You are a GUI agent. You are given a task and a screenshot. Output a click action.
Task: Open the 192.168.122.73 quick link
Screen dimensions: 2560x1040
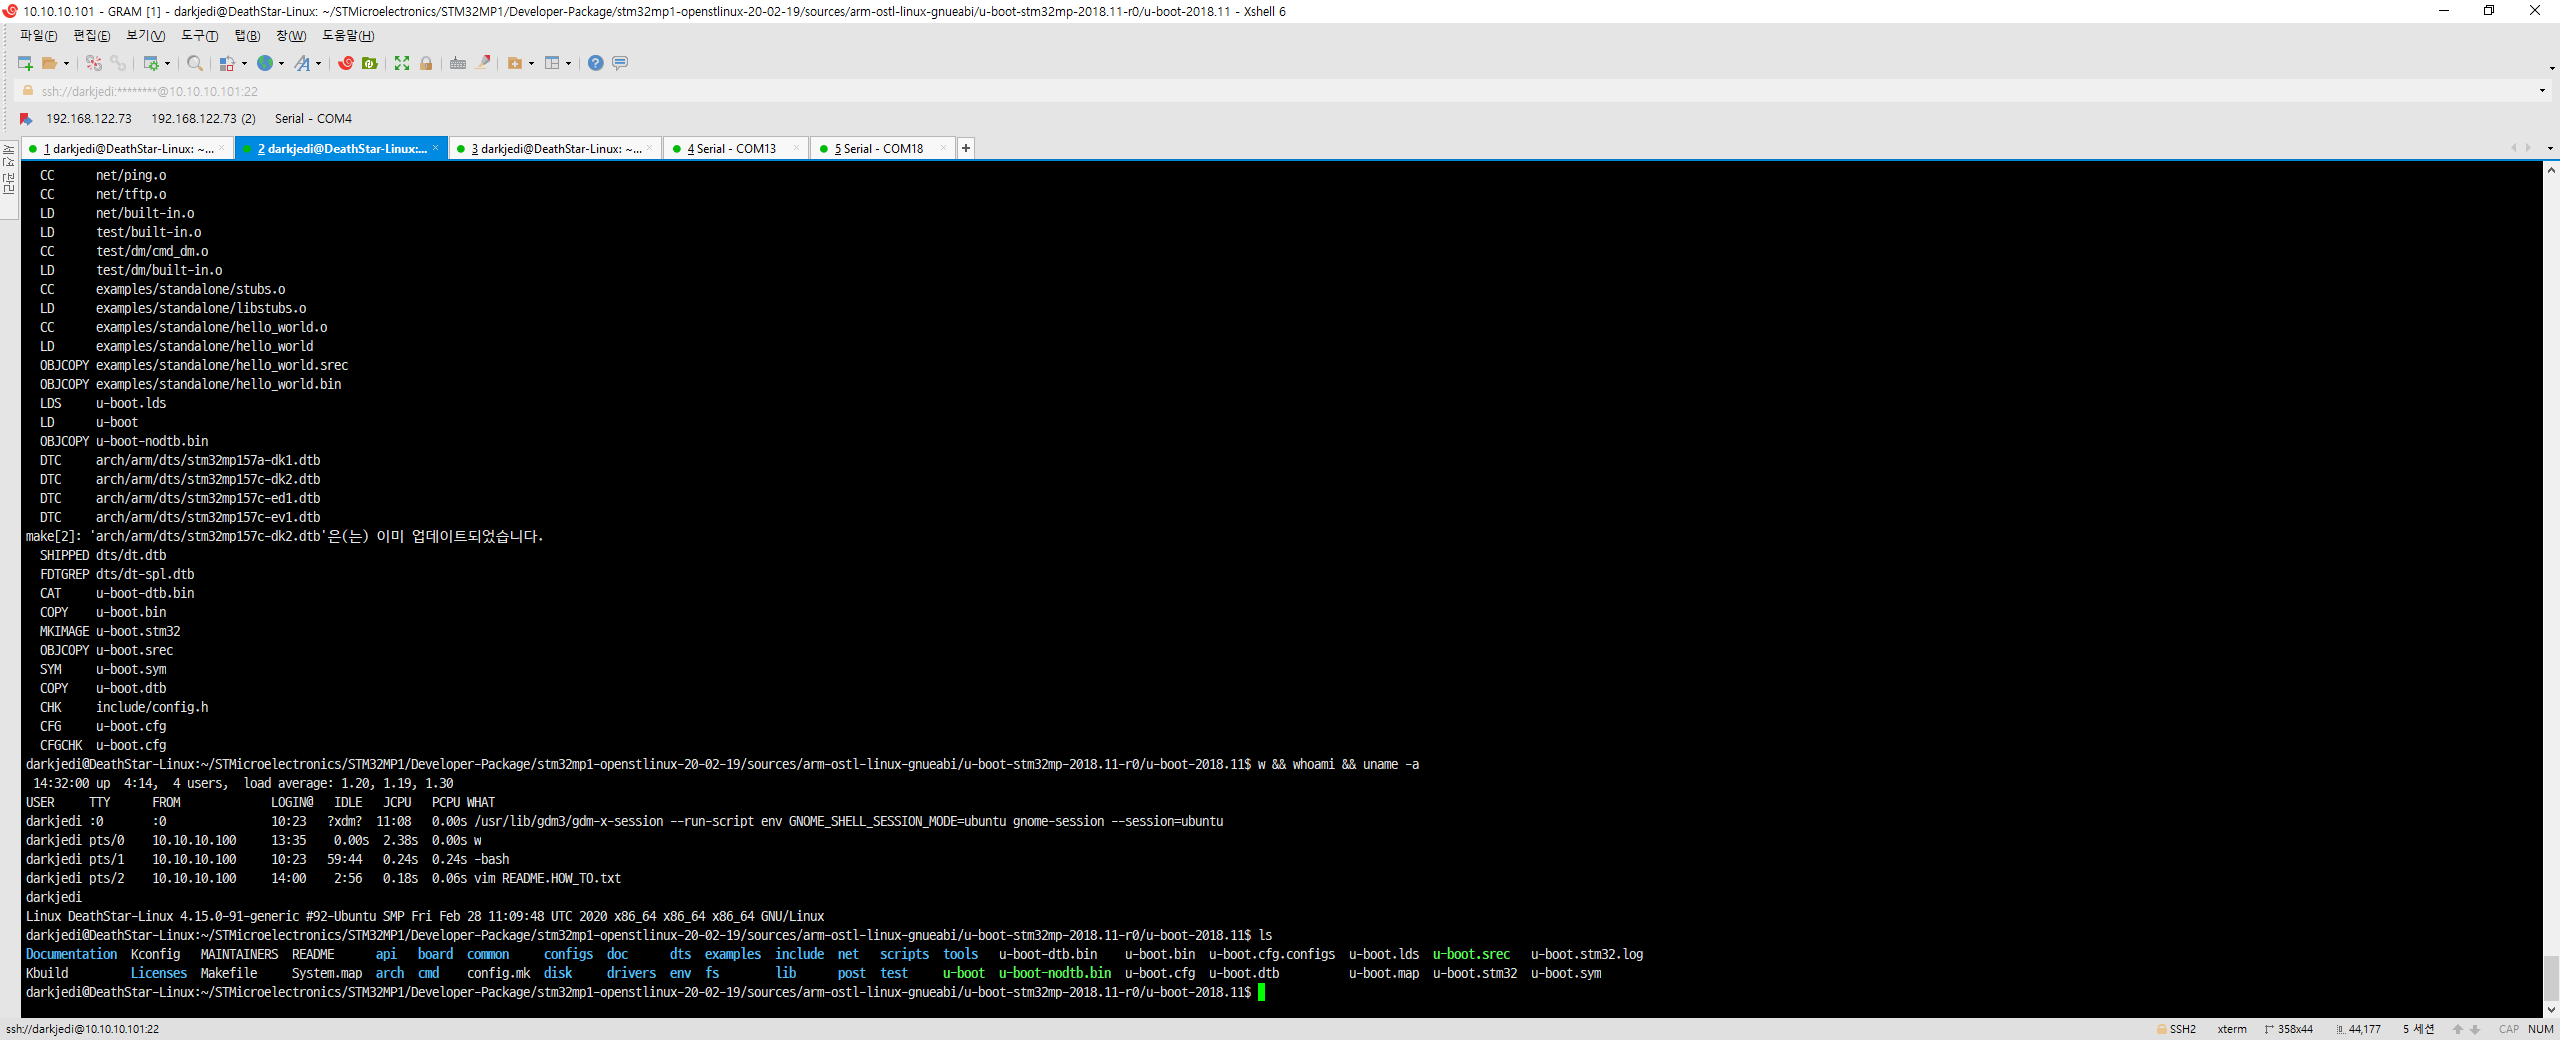[x=89, y=119]
